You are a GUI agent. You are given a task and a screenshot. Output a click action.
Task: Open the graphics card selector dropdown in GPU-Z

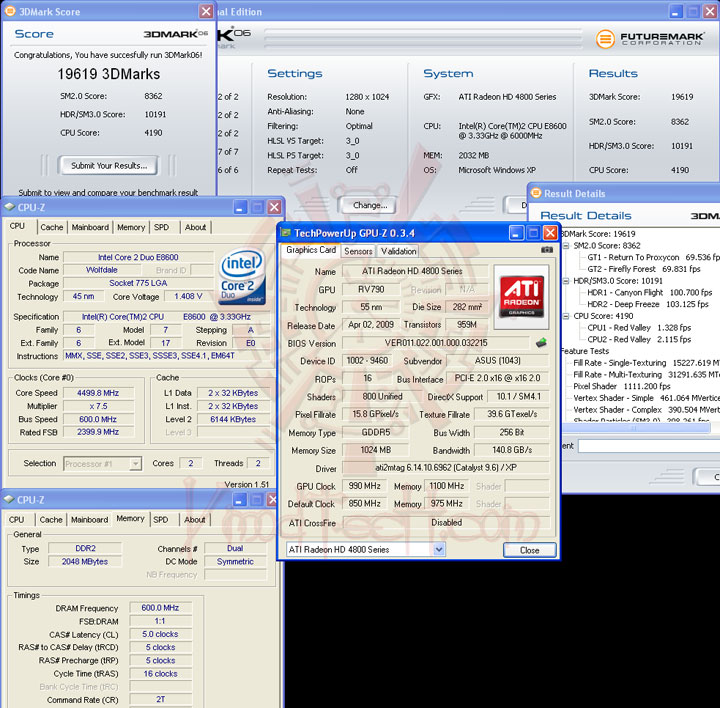(439, 549)
